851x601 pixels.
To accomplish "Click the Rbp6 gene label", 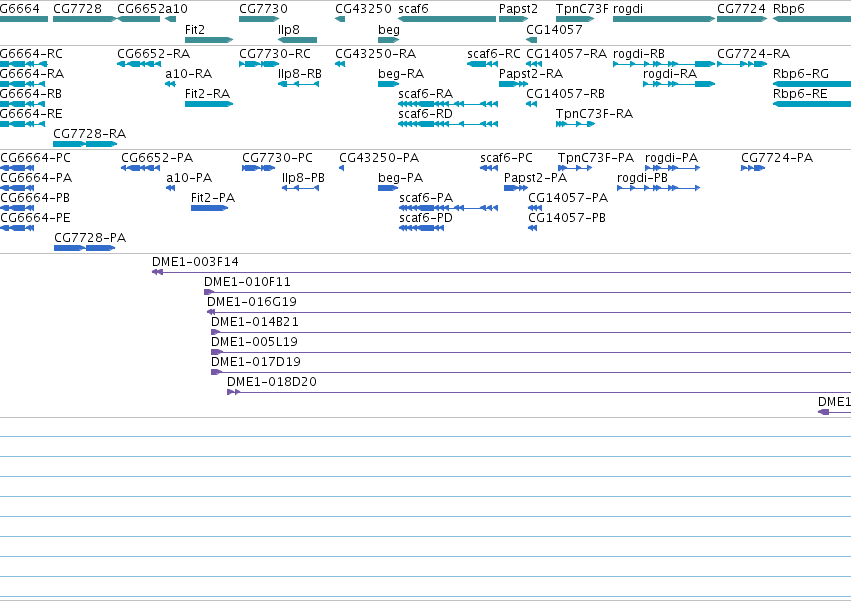I will click(x=789, y=9).
